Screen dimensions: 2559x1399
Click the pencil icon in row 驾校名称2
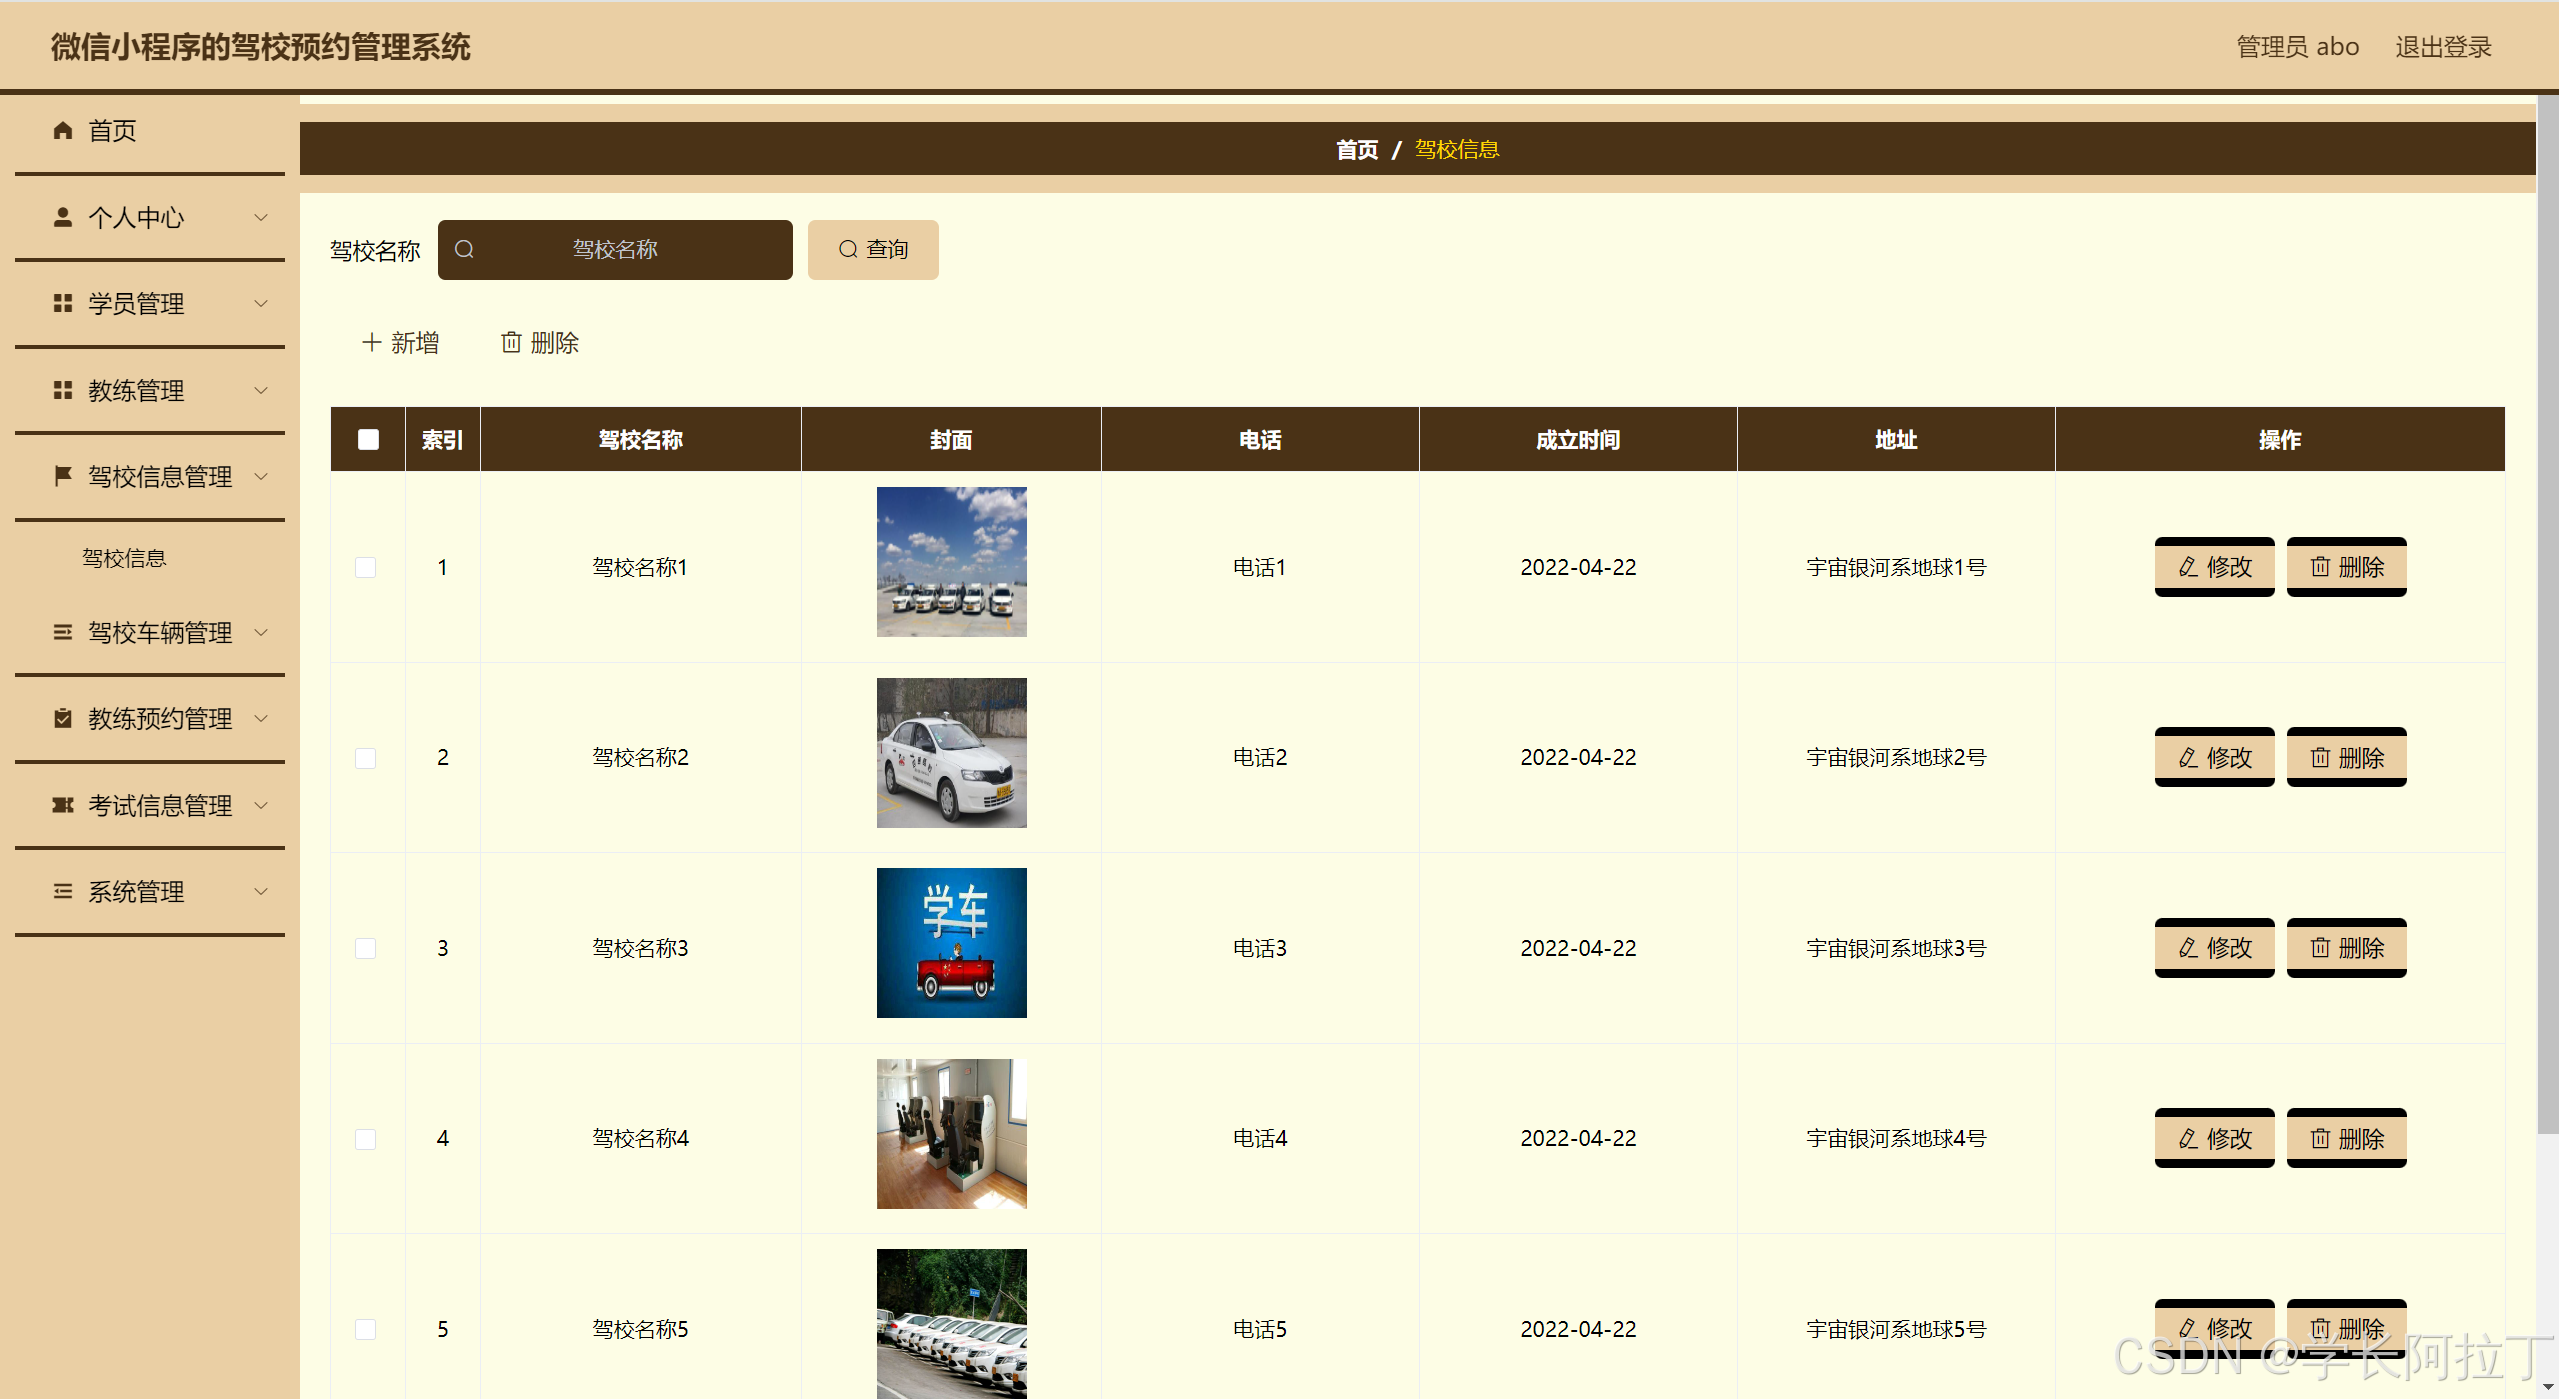(x=2188, y=757)
